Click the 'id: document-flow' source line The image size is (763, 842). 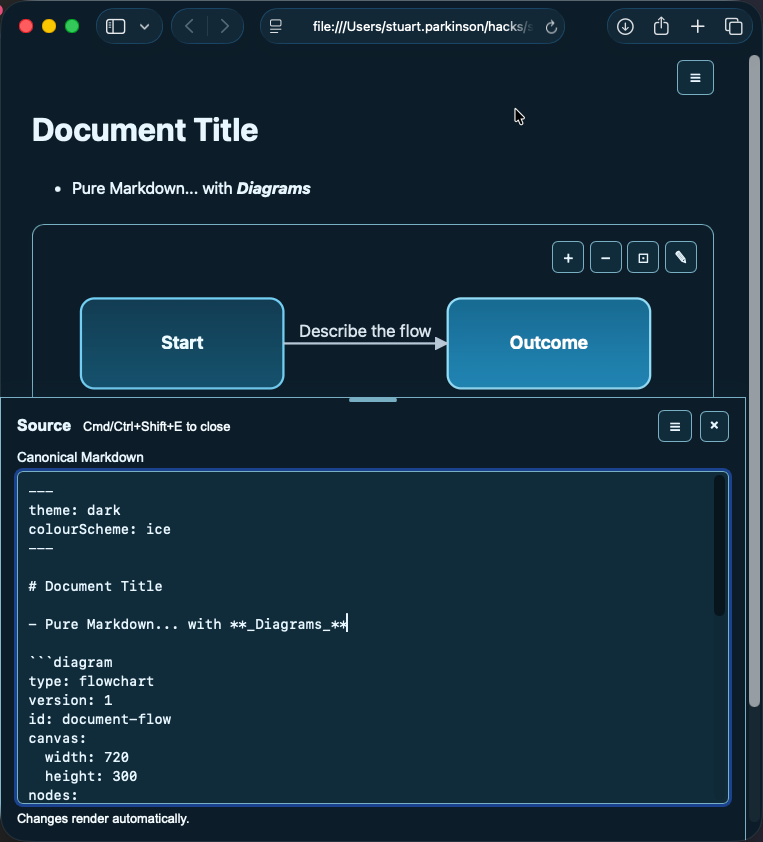click(x=100, y=720)
